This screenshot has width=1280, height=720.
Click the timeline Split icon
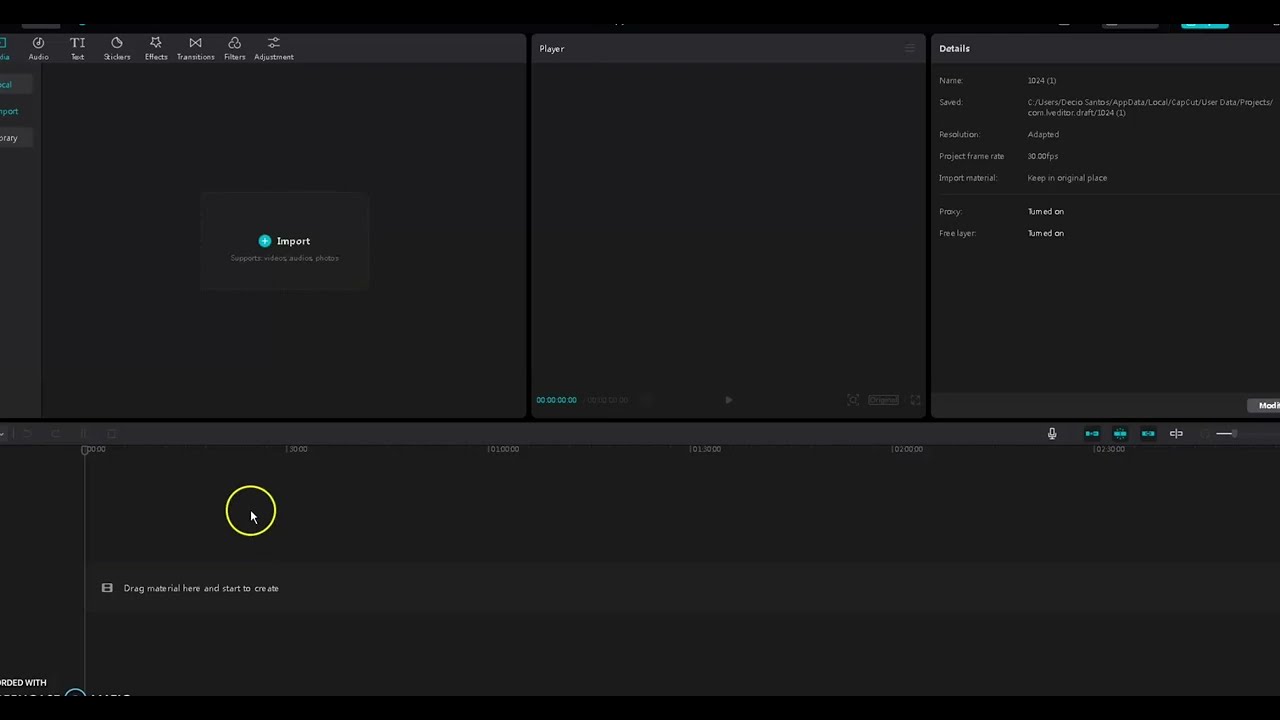(83, 434)
